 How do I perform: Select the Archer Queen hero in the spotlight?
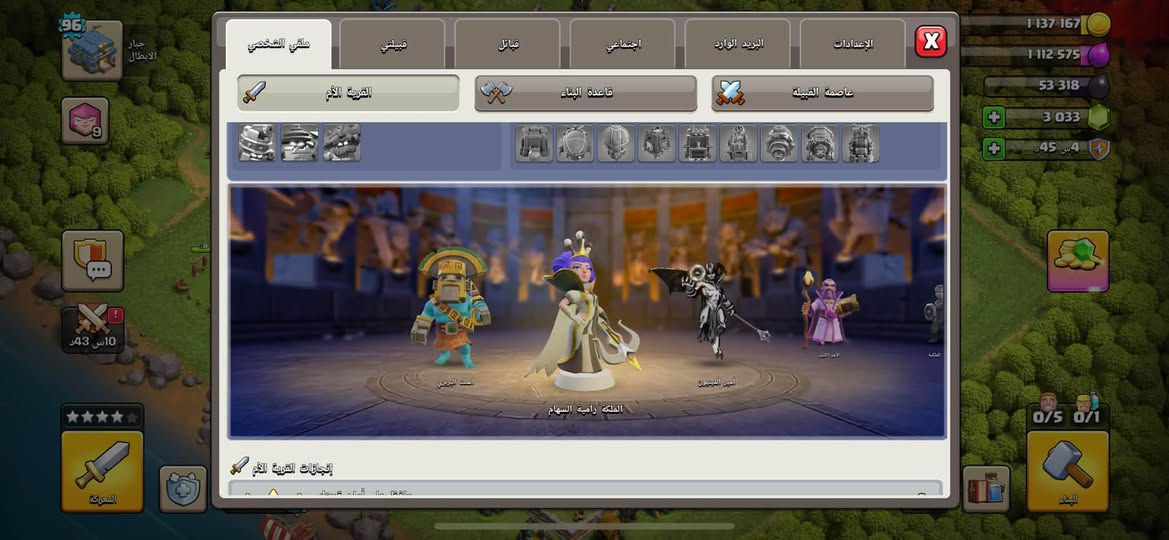(x=586, y=313)
